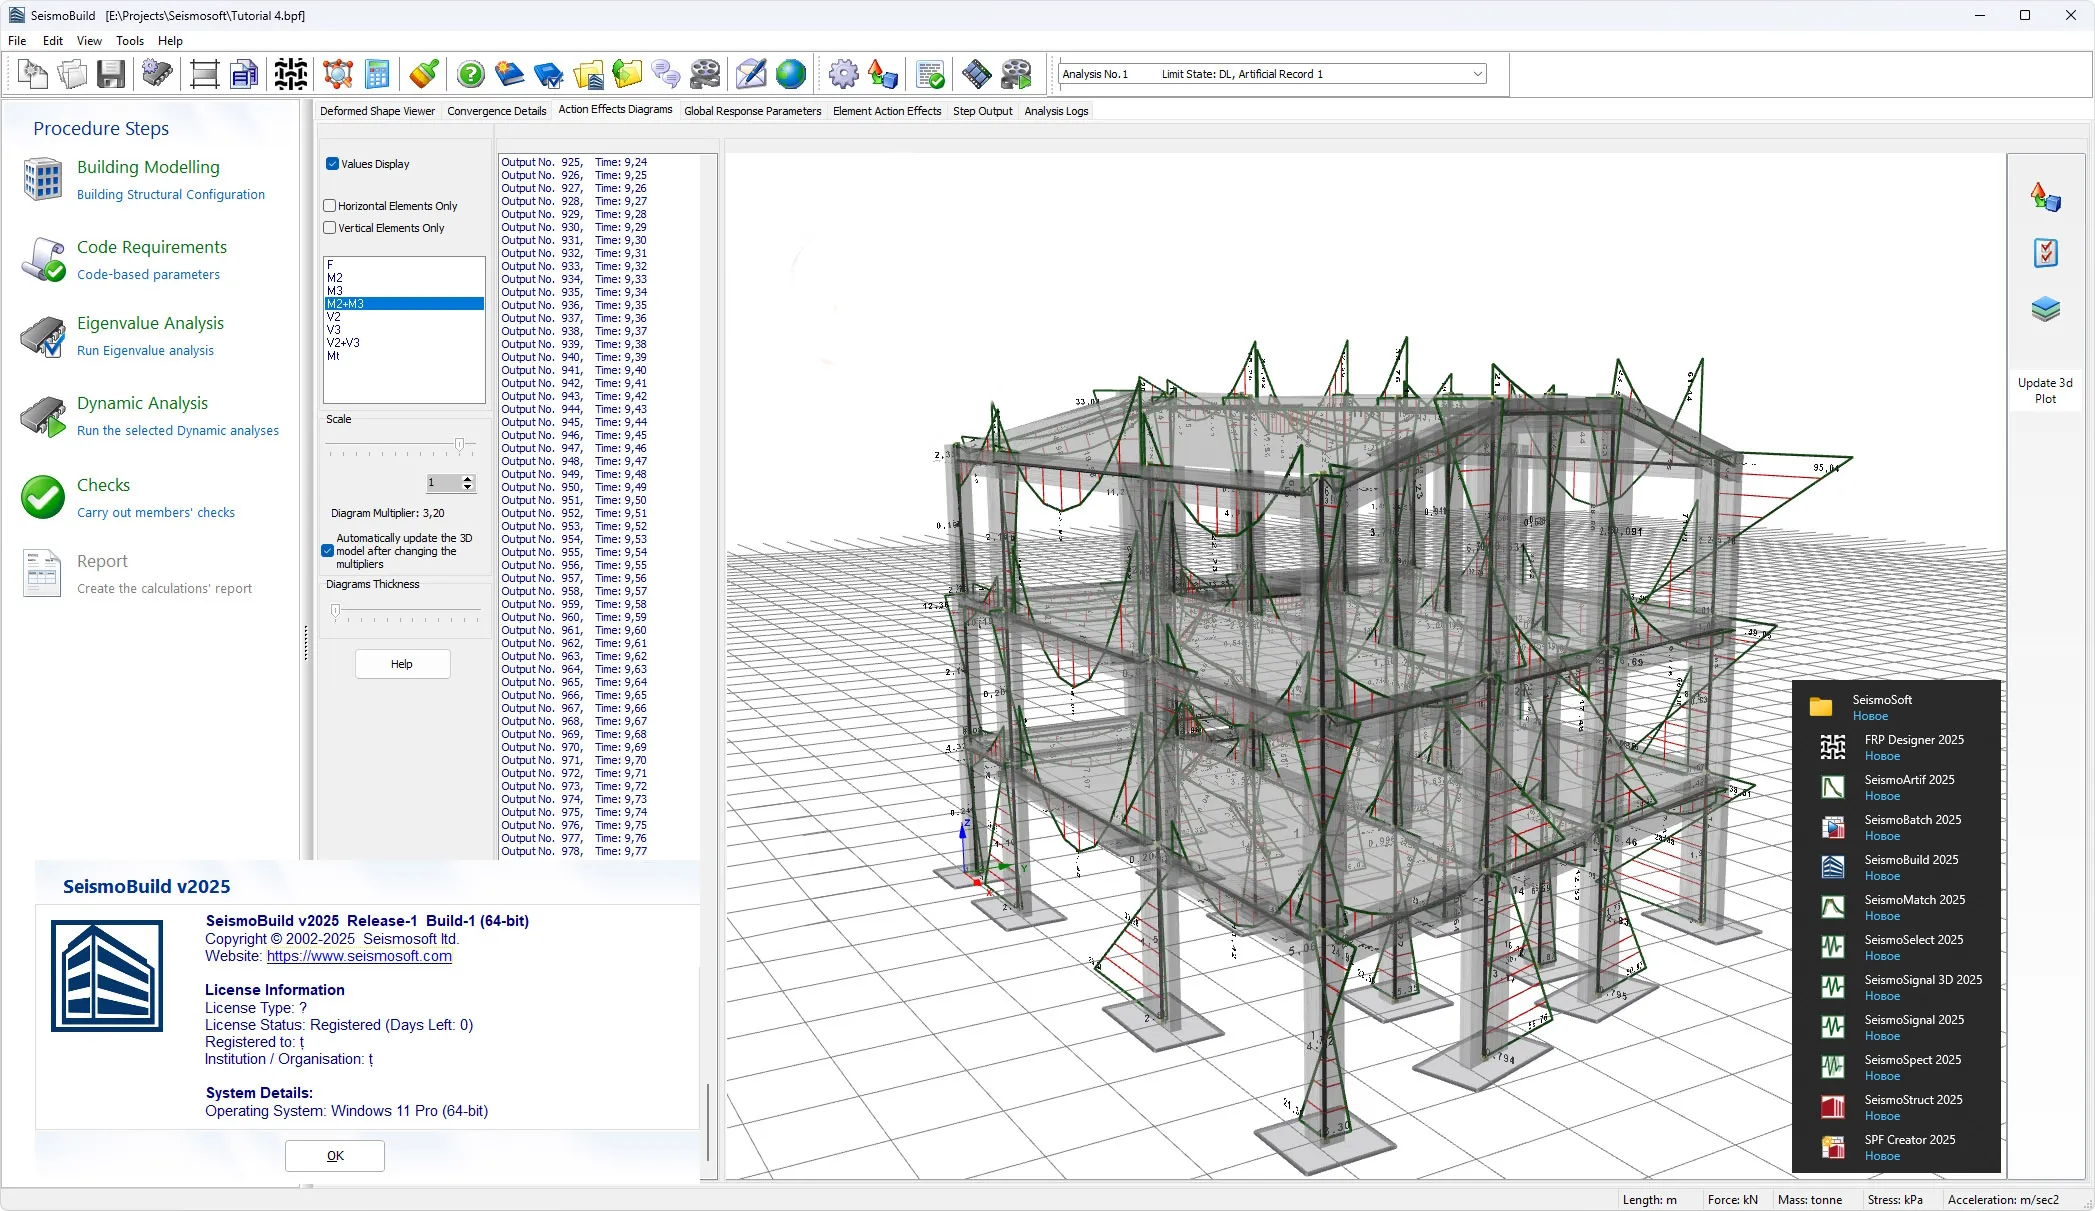This screenshot has width=2095, height=1211.
Task: Click the Help button in diagram panel
Action: click(x=402, y=664)
